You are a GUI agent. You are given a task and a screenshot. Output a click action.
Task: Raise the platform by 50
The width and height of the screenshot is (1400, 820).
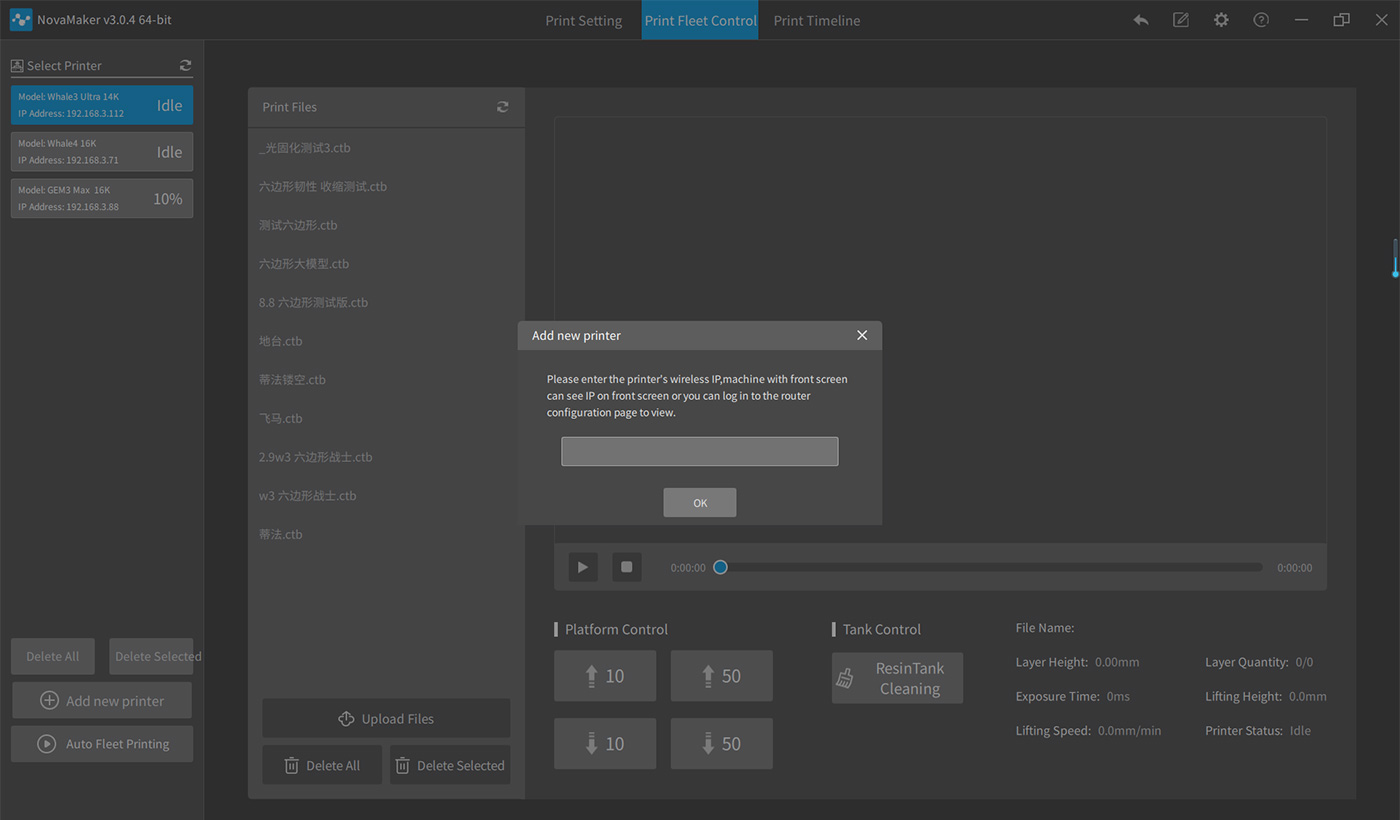(x=721, y=676)
